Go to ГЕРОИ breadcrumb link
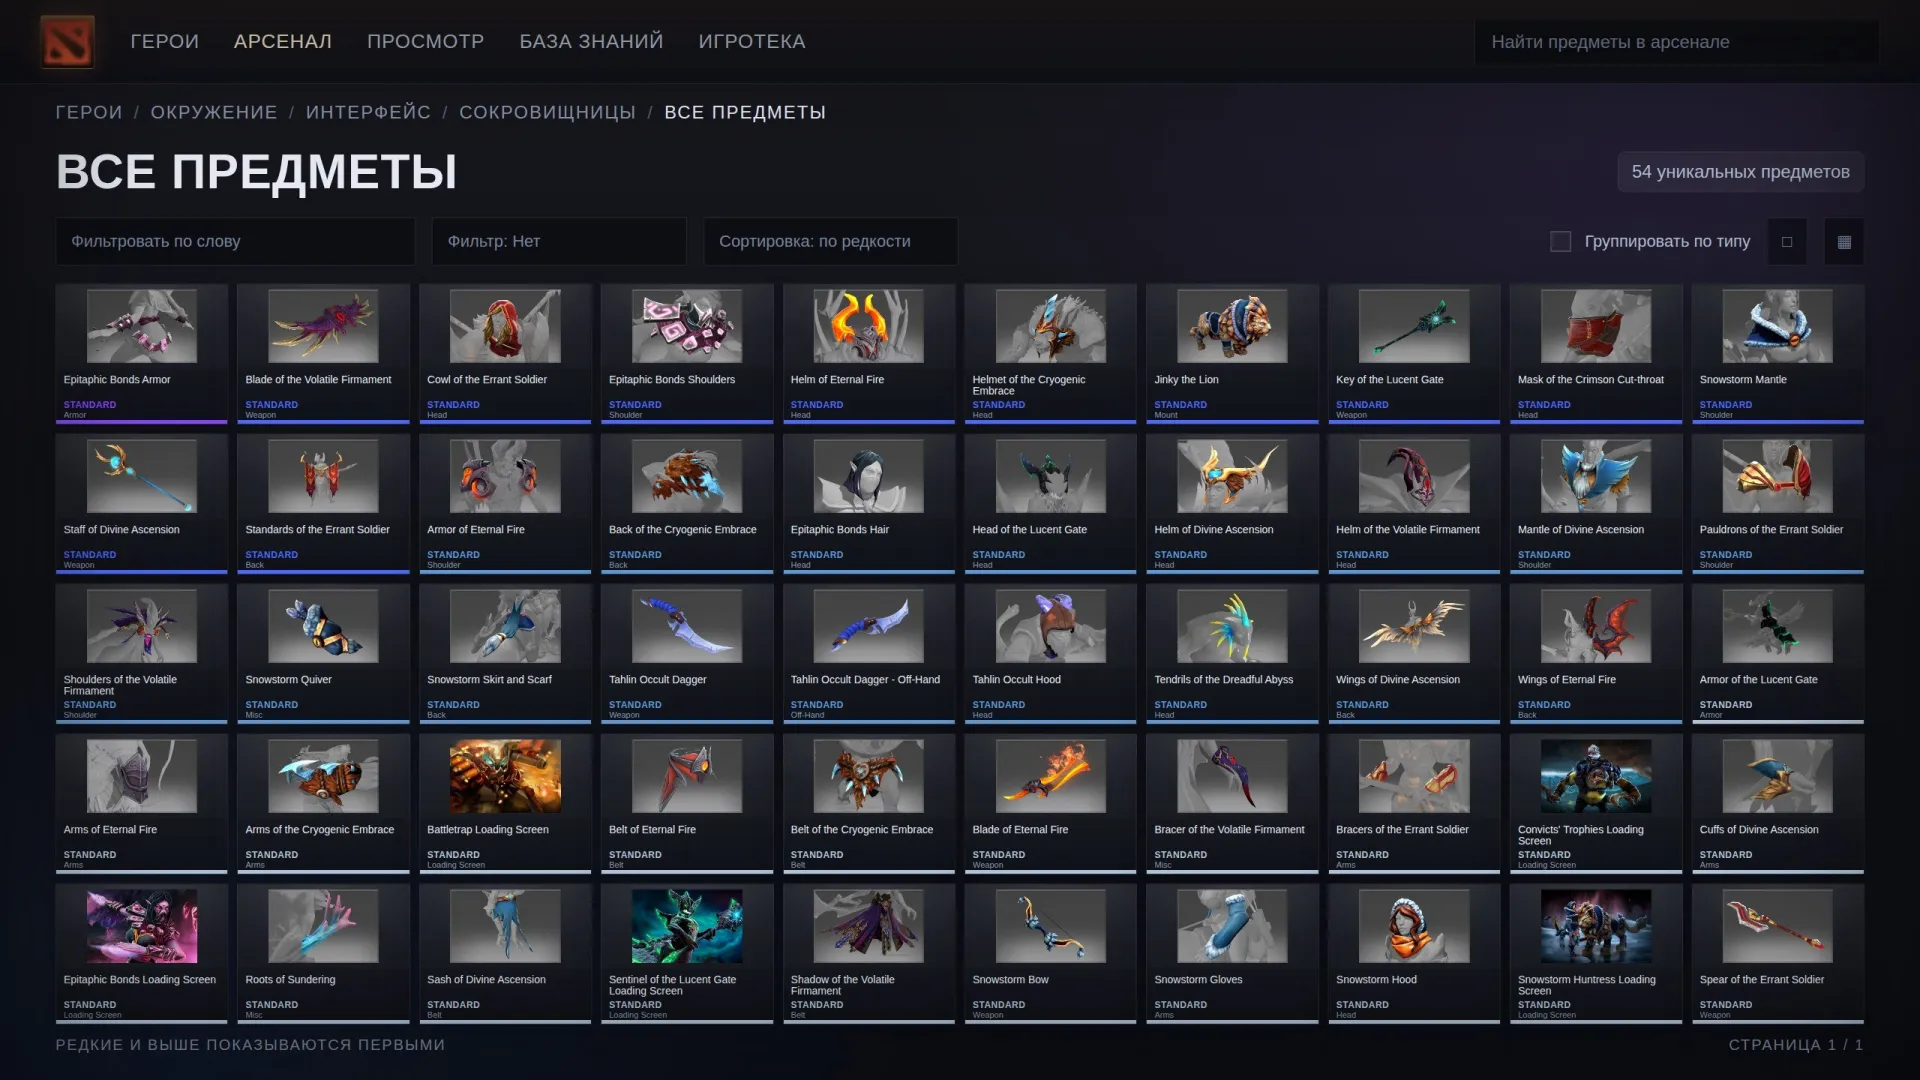 pyautogui.click(x=89, y=112)
